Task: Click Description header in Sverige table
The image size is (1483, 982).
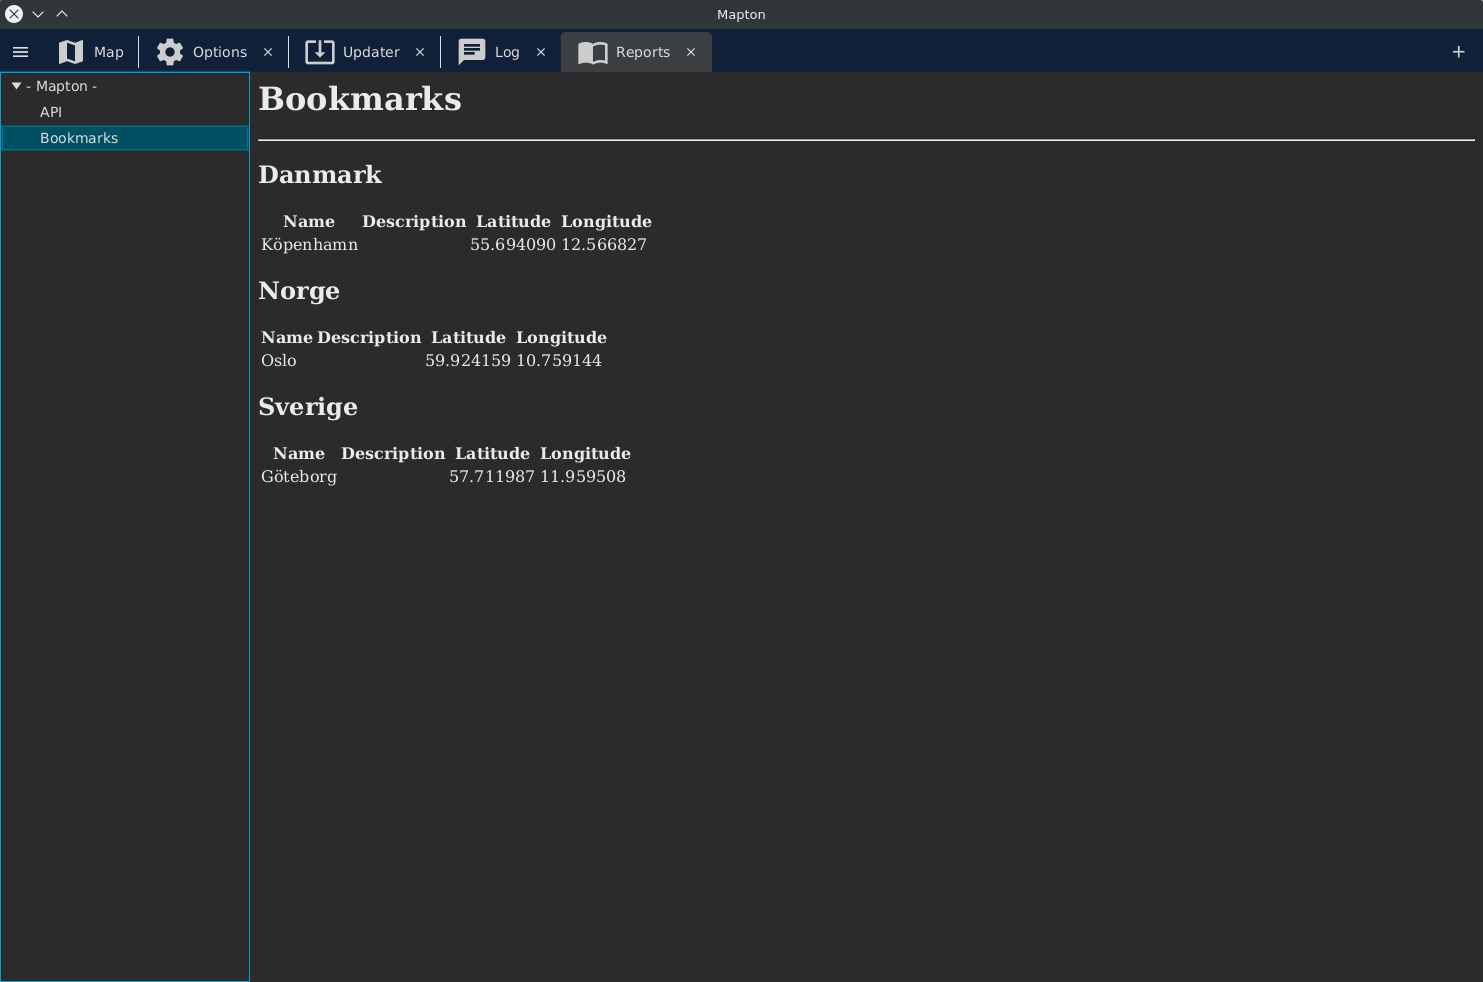Action: tap(393, 454)
